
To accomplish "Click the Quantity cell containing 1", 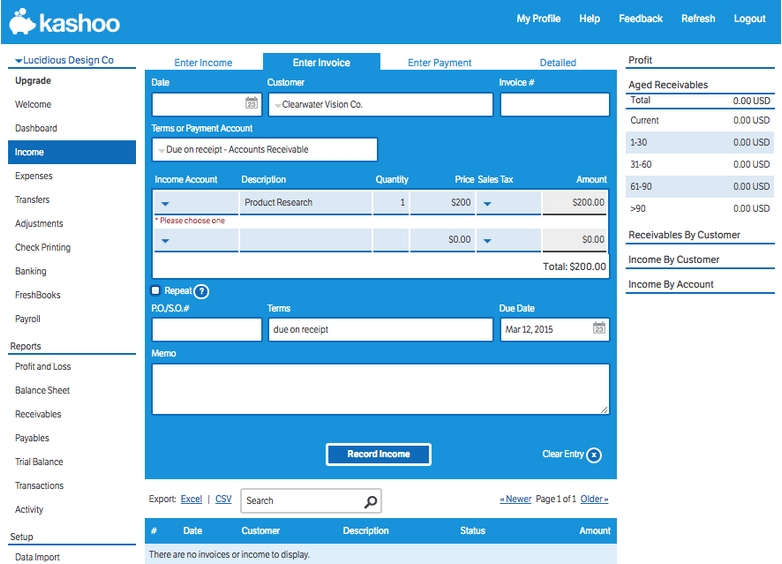I will [391, 203].
